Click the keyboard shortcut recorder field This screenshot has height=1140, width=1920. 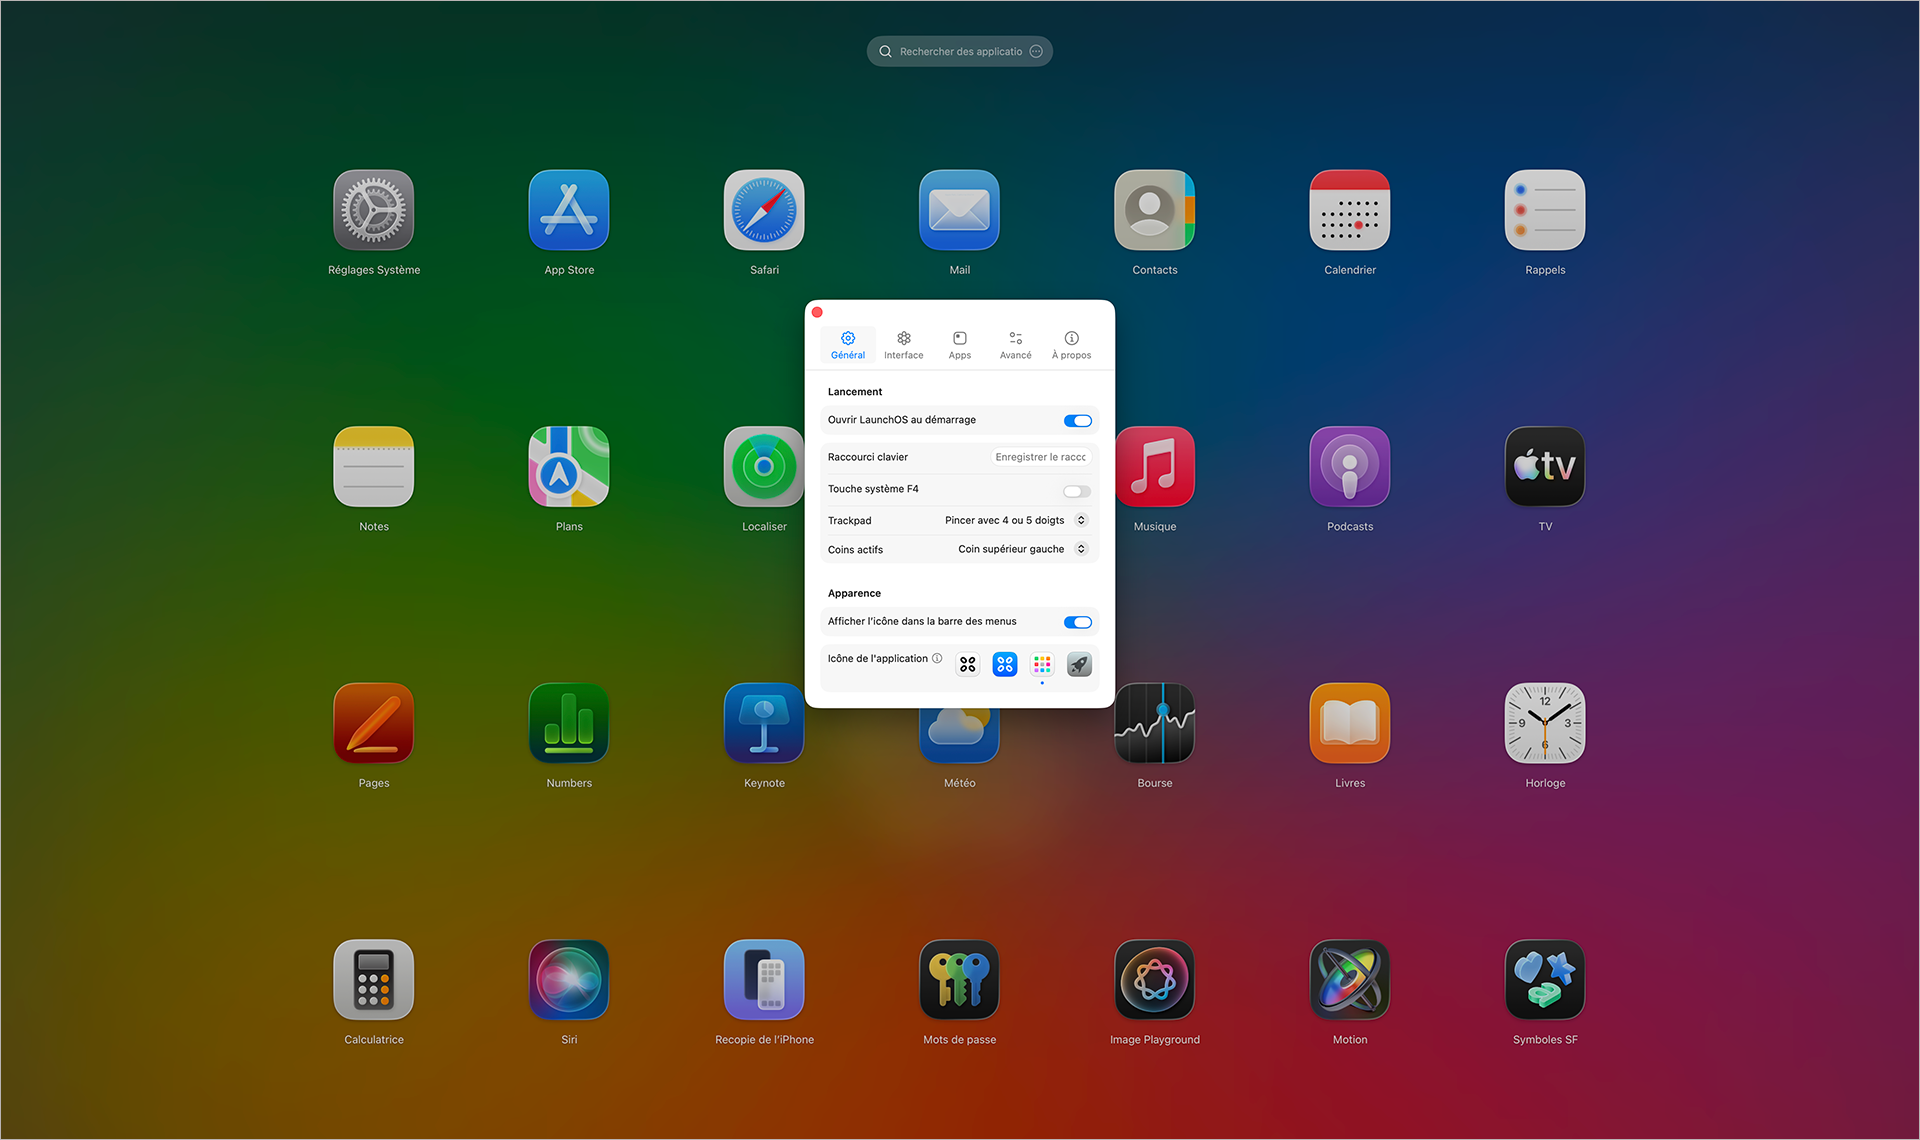click(1040, 457)
